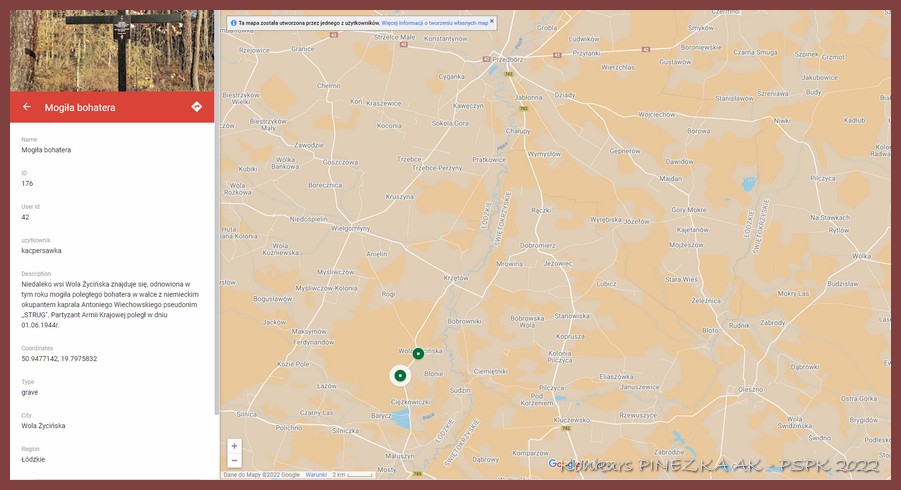
Task: Click the Type value grave
Action: tap(30, 392)
